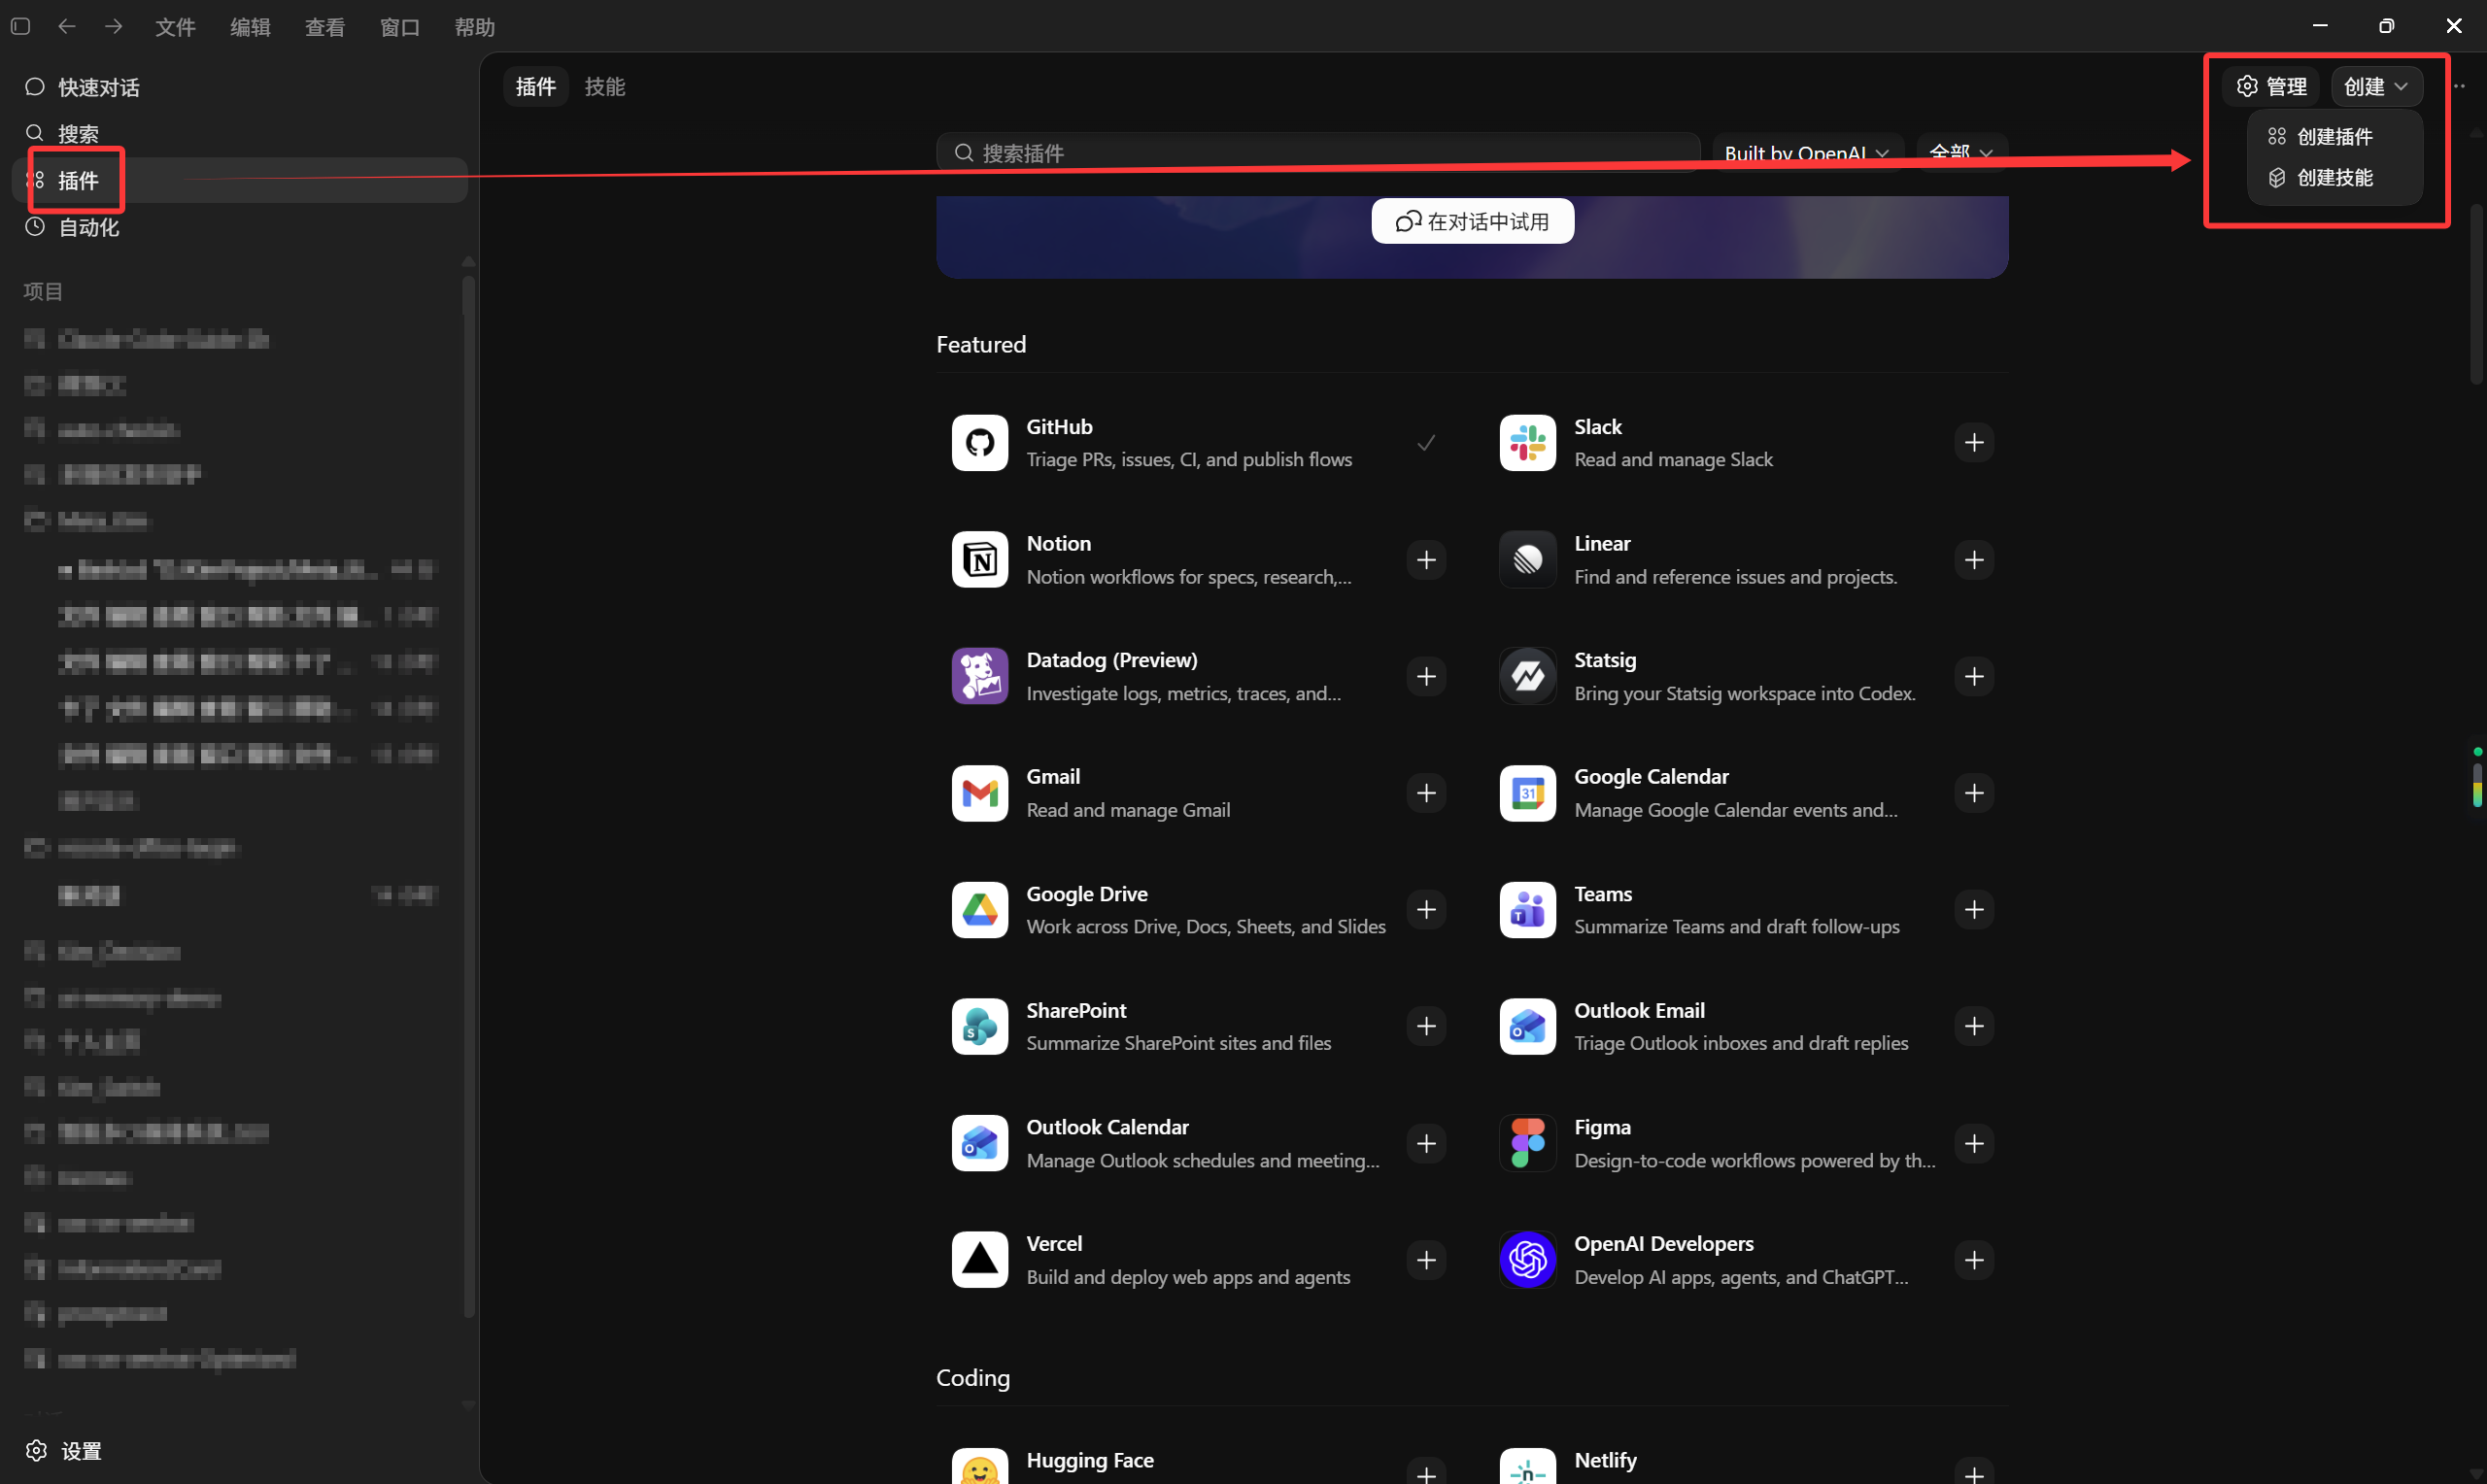Click the Slack plugin logo
The width and height of the screenshot is (2487, 1484).
click(1527, 442)
